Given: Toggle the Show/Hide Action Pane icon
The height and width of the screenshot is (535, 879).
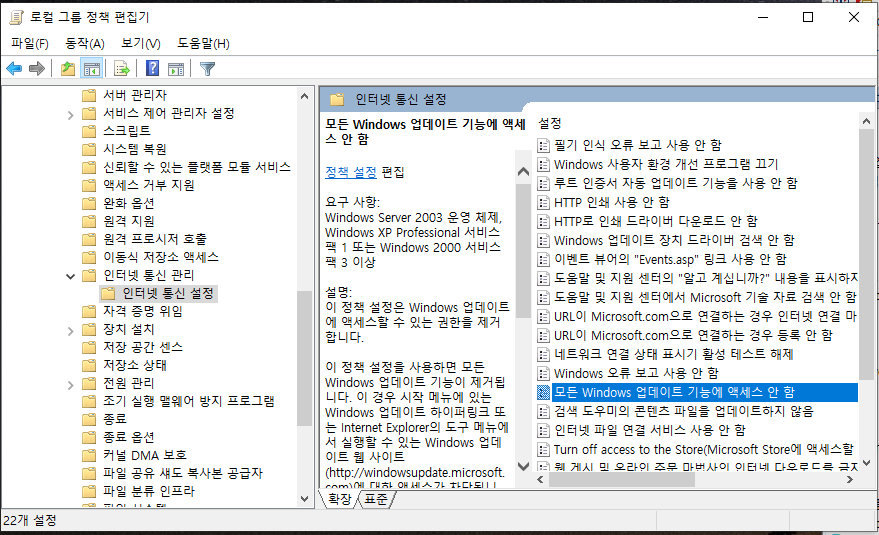Looking at the screenshot, I should (175, 69).
